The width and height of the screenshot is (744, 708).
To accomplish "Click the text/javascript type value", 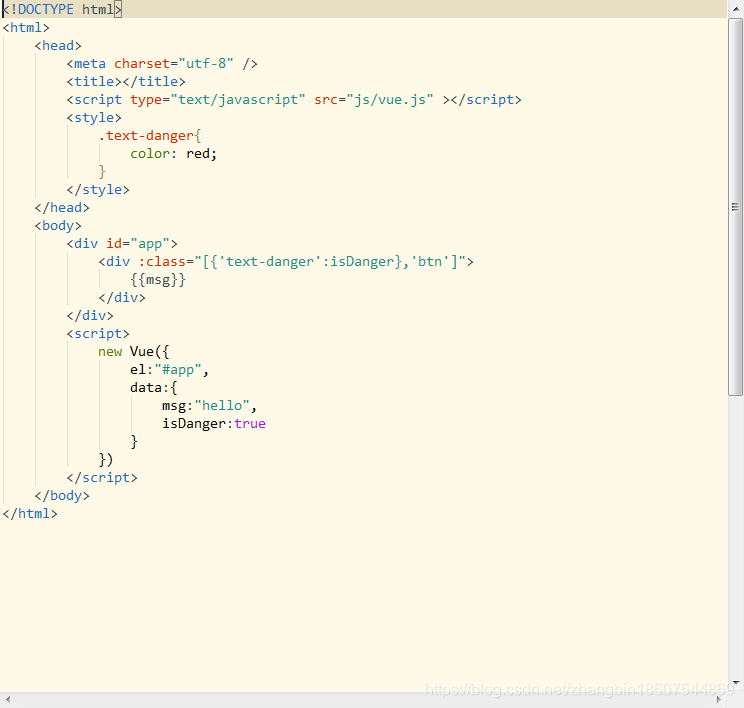I will coord(238,100).
